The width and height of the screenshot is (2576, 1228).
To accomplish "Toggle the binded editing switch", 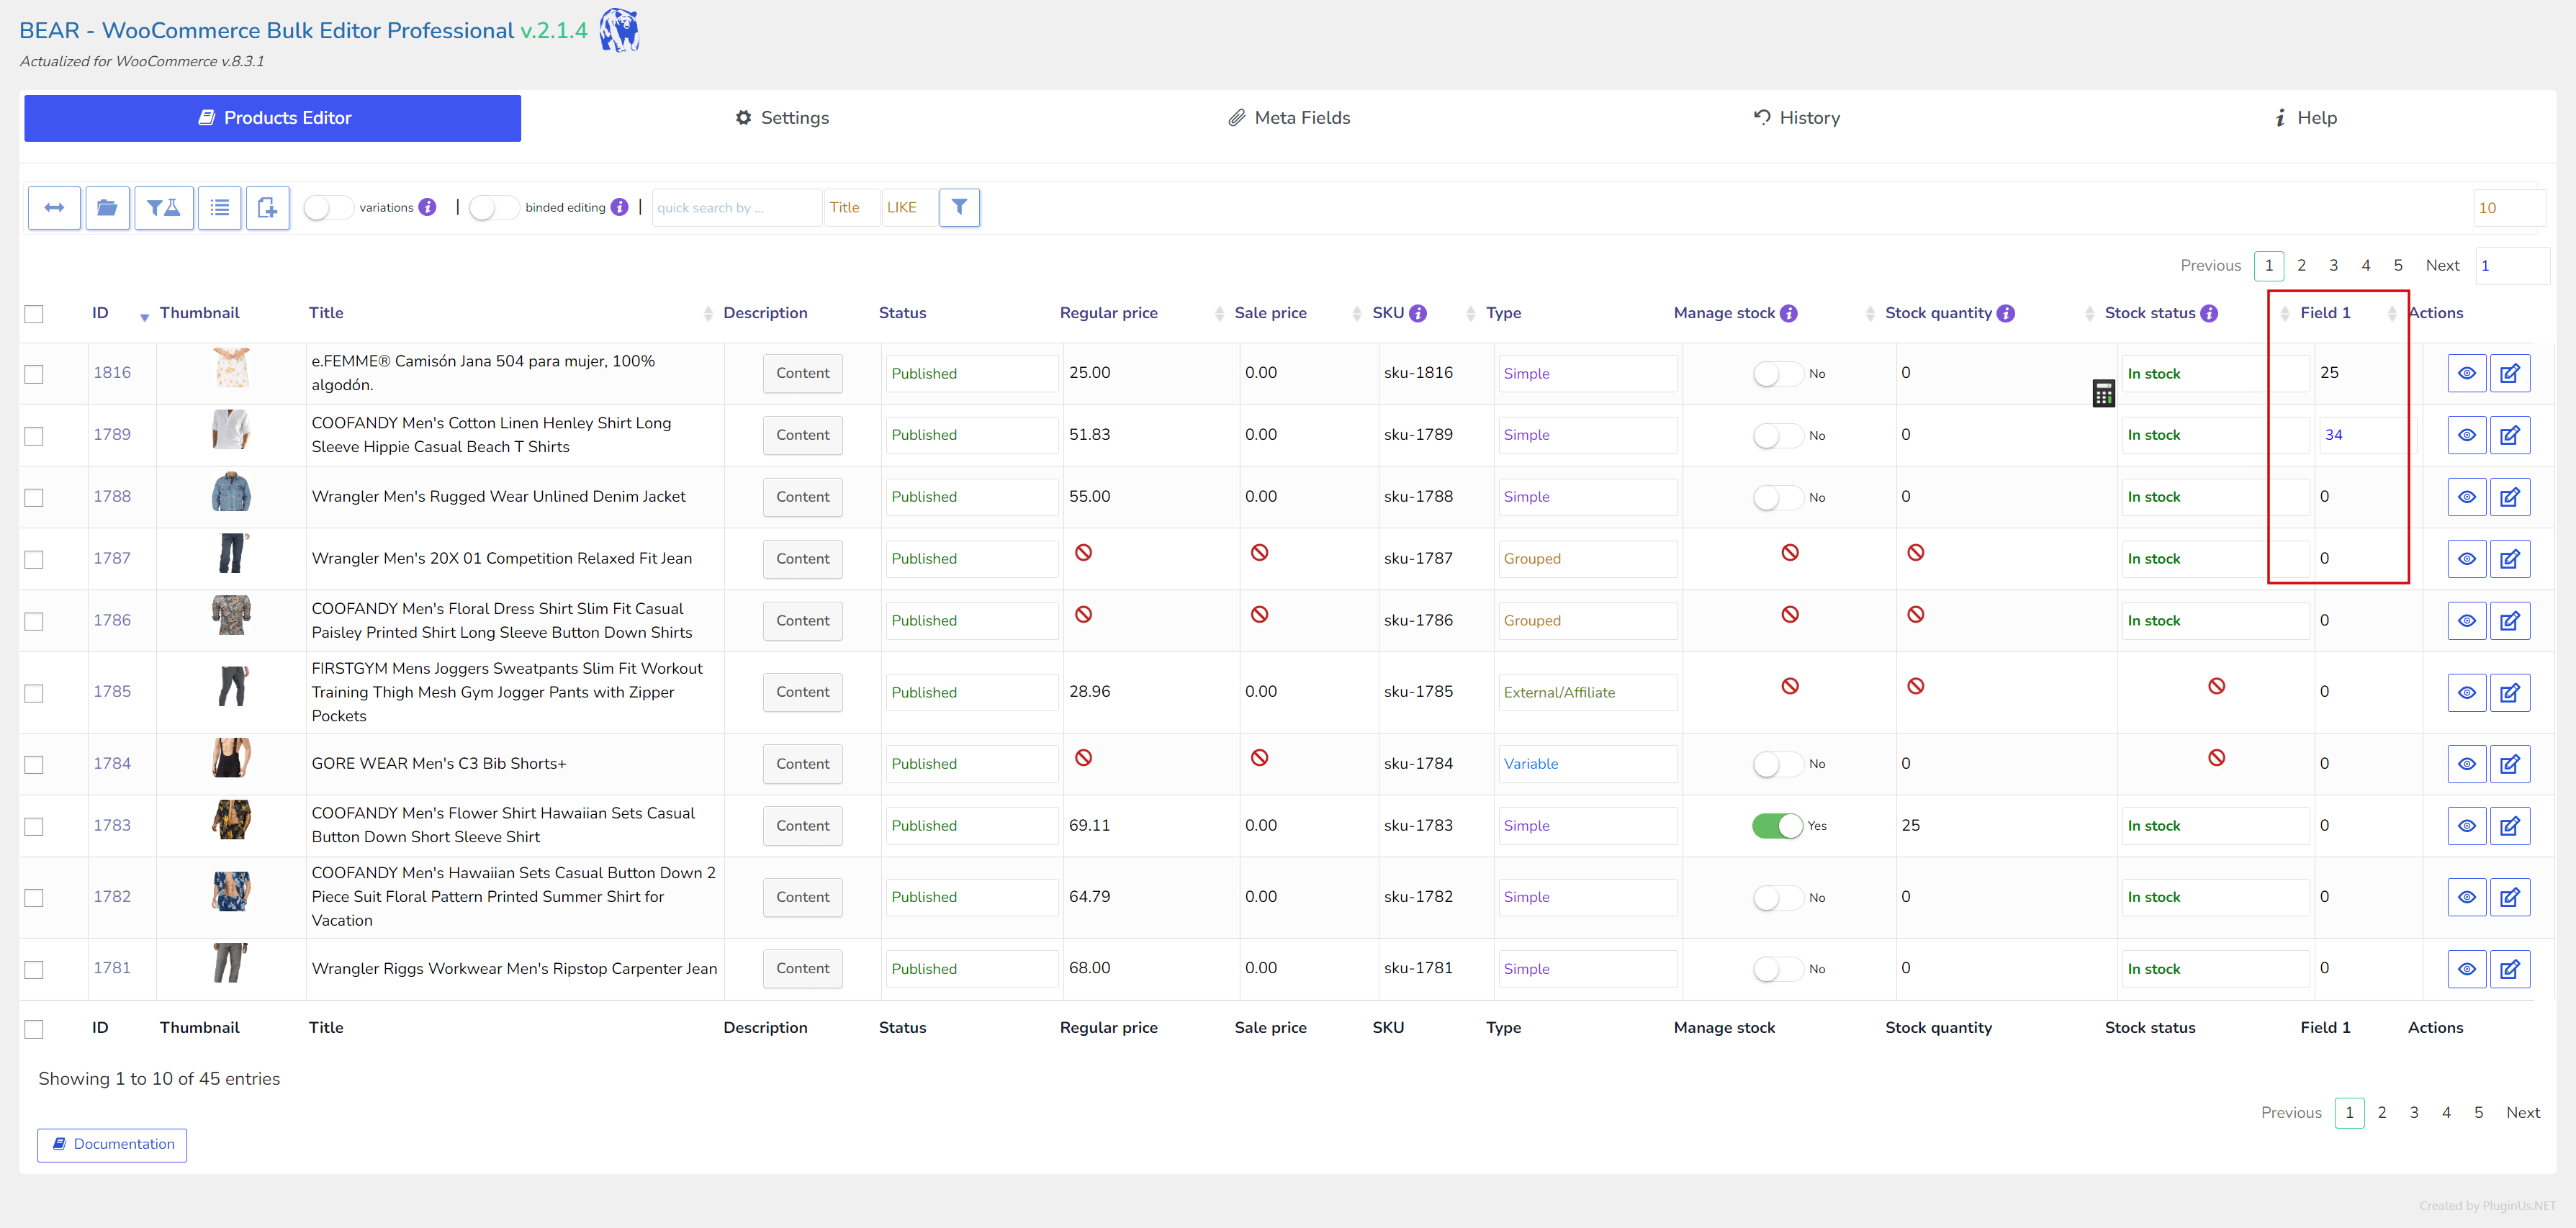I will pos(494,207).
